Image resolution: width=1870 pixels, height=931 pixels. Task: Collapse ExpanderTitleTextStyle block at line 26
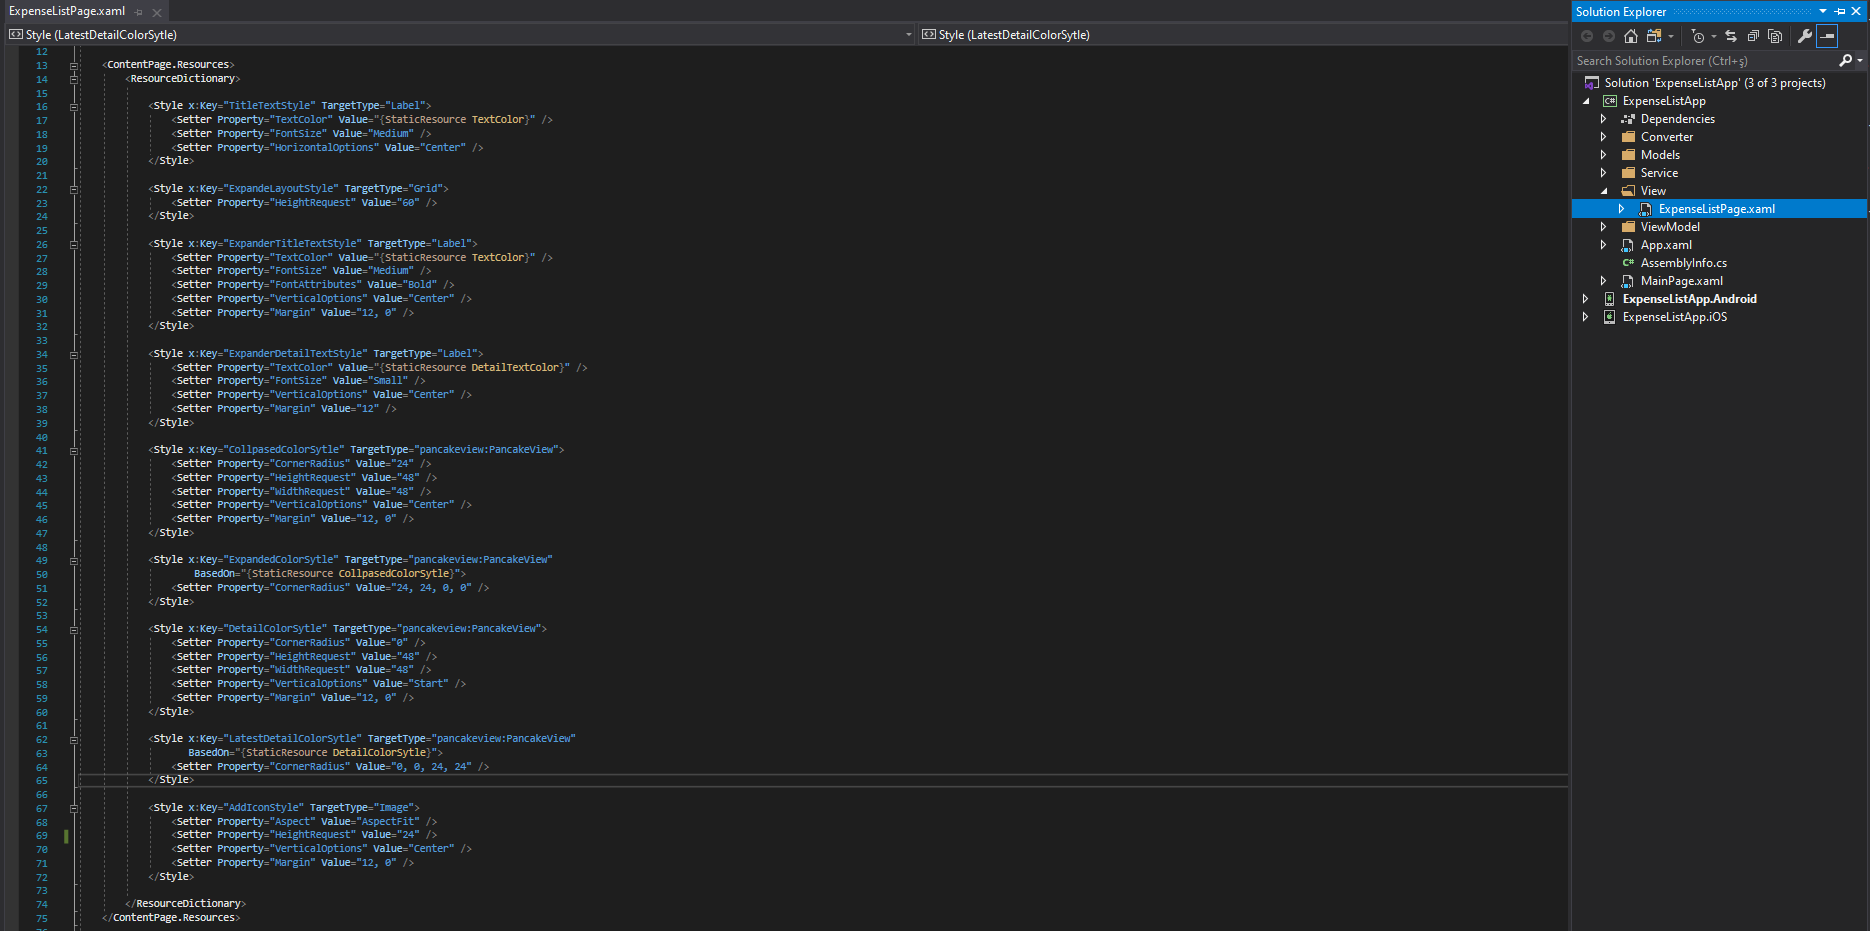pyautogui.click(x=74, y=244)
